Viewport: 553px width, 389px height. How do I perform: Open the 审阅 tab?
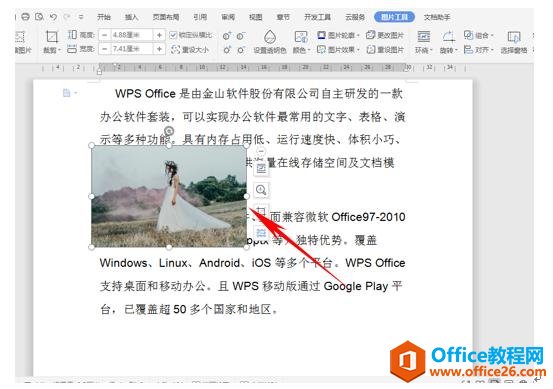pyautogui.click(x=228, y=17)
